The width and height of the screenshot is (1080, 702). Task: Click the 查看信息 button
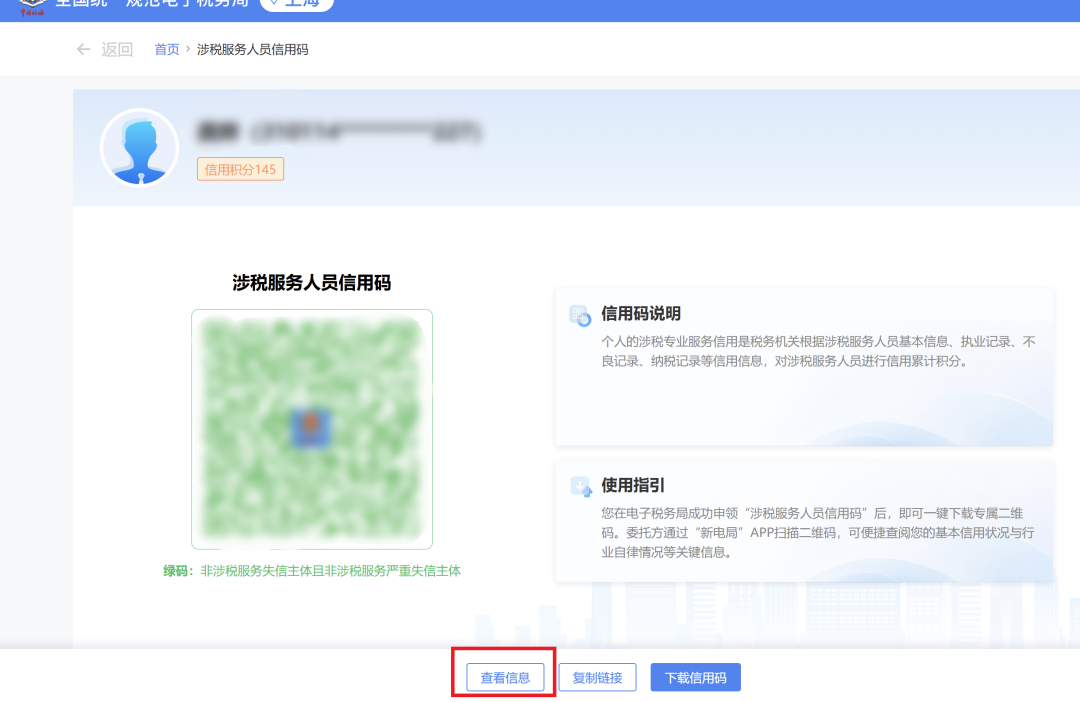(505, 677)
